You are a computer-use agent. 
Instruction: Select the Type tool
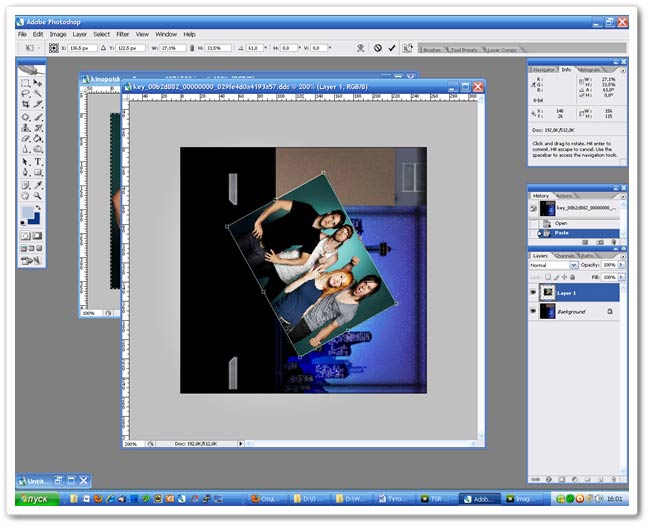[38, 161]
